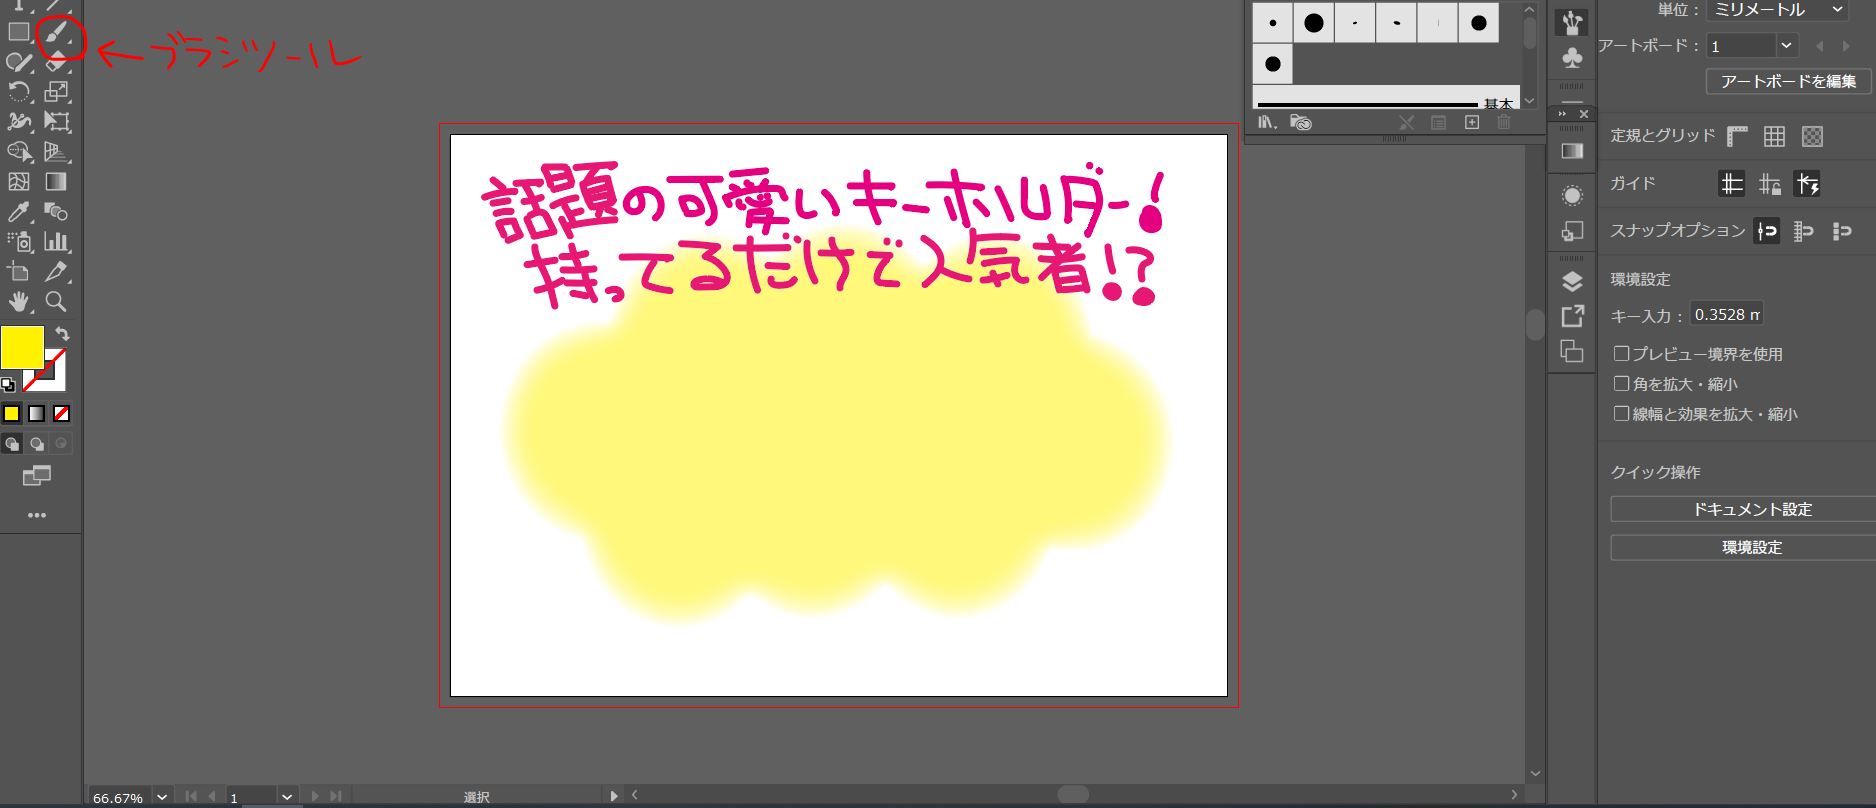Click the yellow fill color swatch
1876x808 pixels.
22,347
